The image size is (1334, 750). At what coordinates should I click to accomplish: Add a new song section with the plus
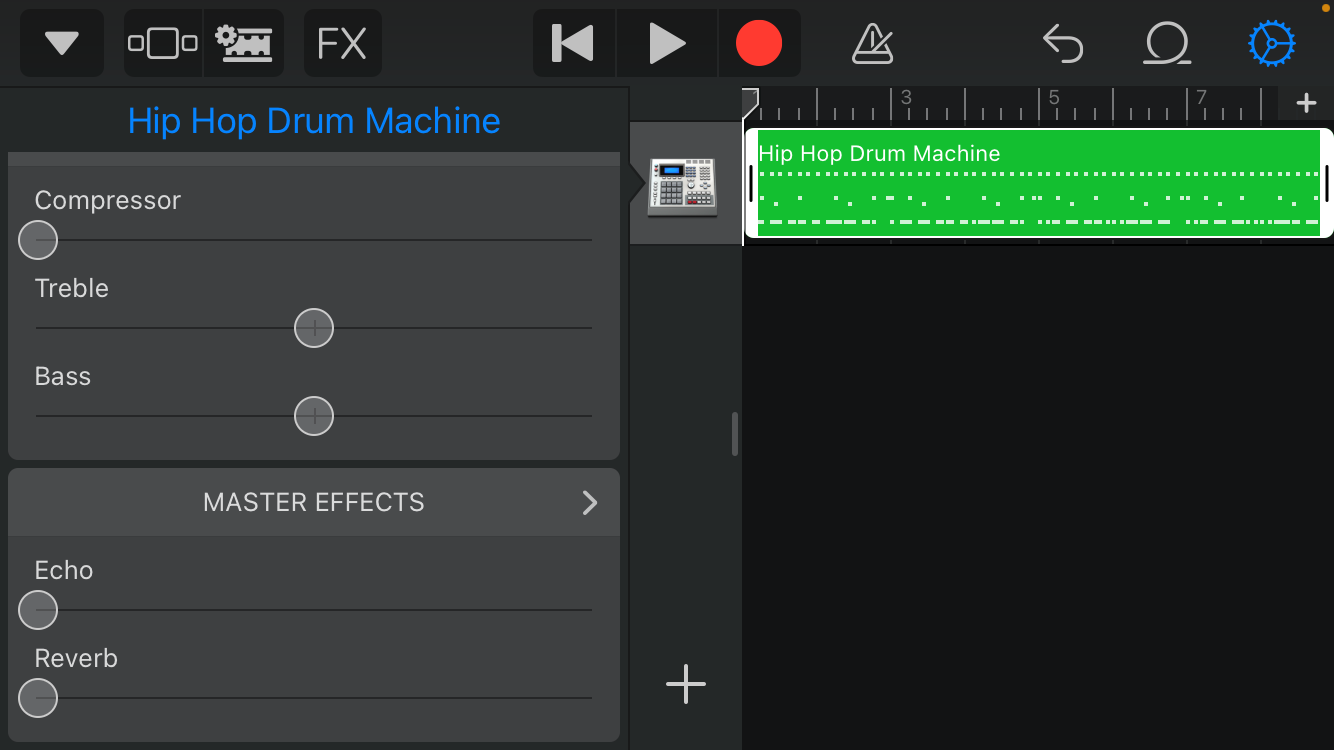(1306, 101)
